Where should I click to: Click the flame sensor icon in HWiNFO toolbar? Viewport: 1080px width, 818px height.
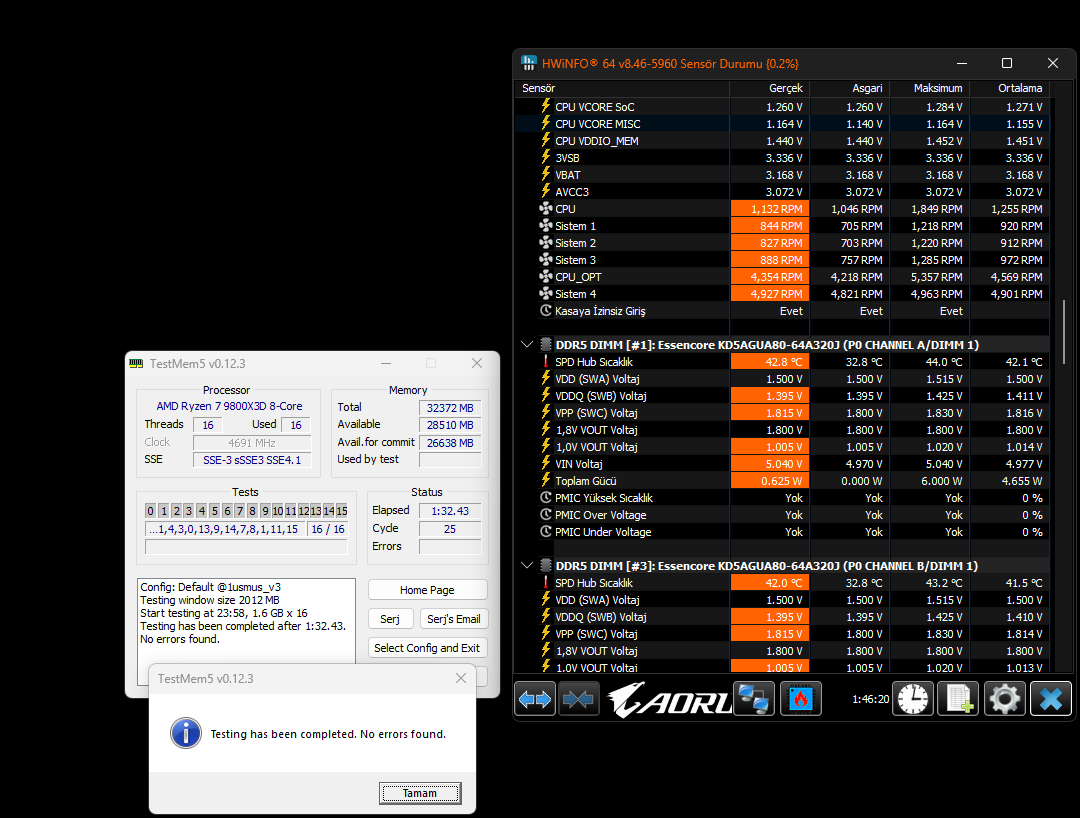[x=801, y=700]
